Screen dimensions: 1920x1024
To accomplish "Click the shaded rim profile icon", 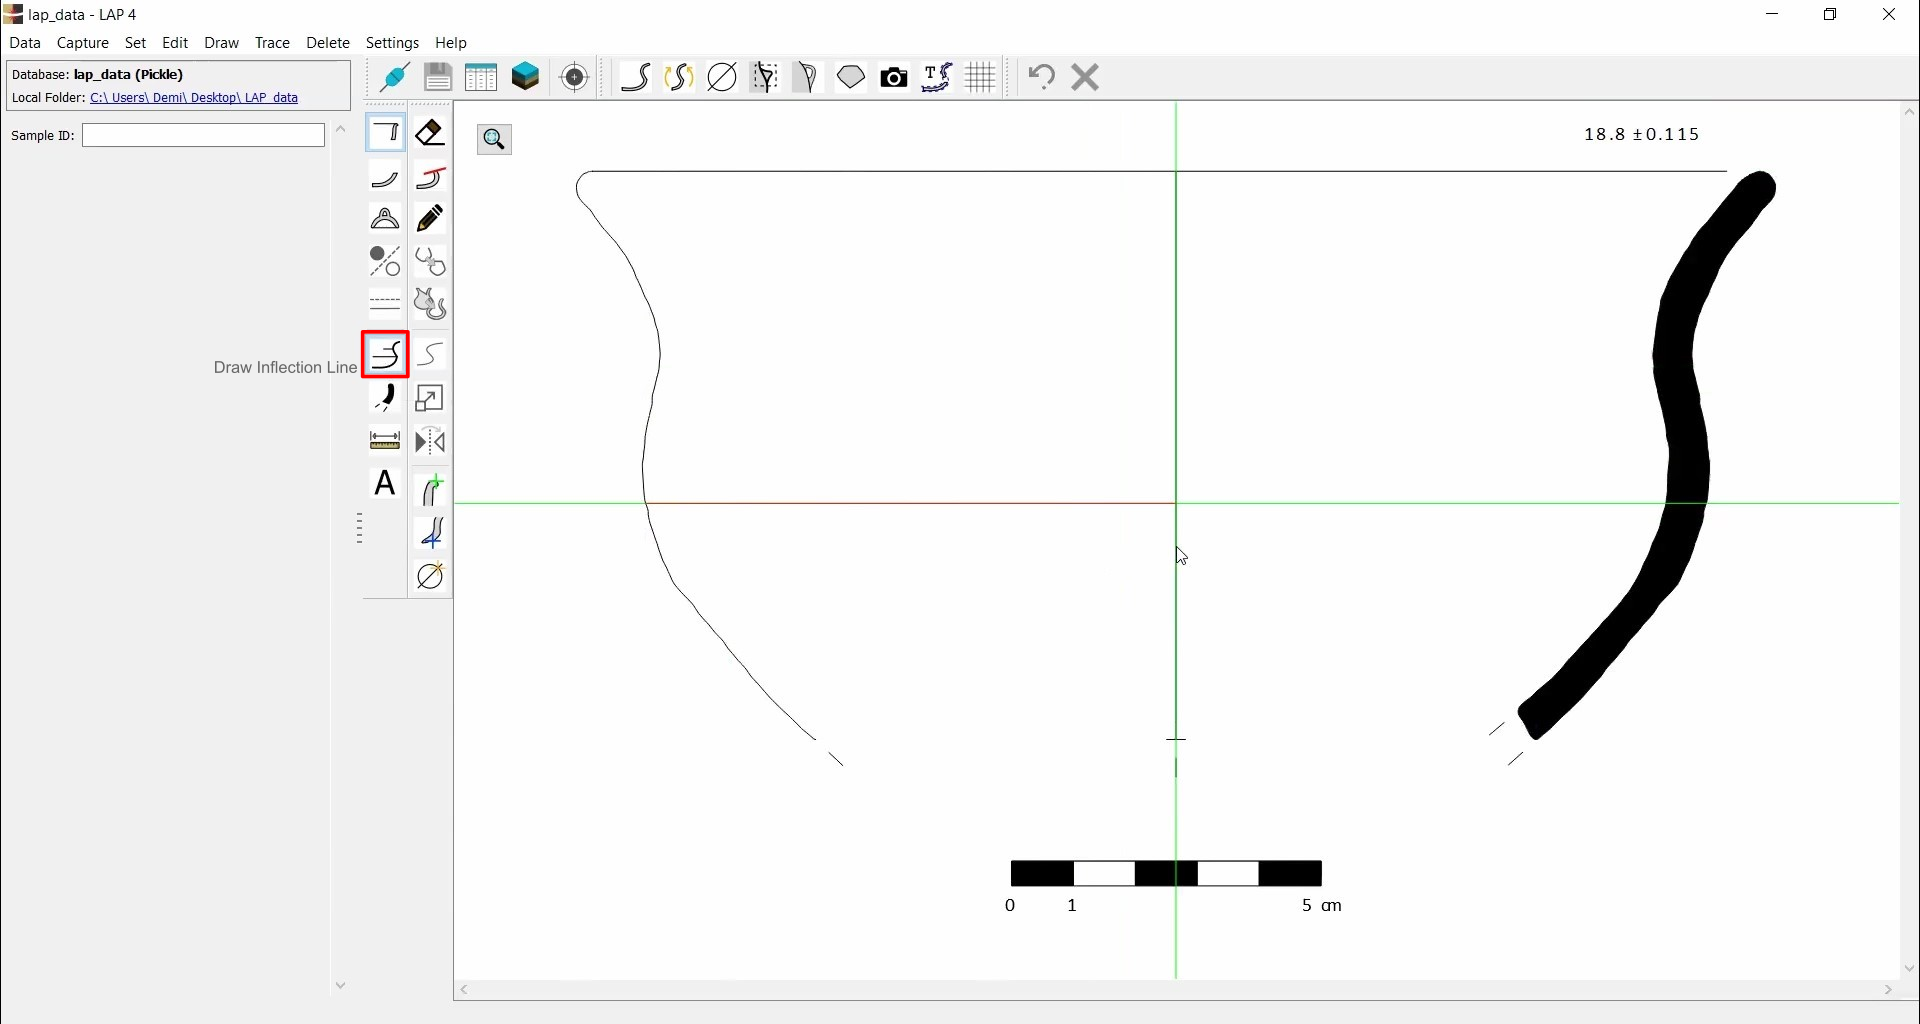I will pyautogui.click(x=808, y=77).
